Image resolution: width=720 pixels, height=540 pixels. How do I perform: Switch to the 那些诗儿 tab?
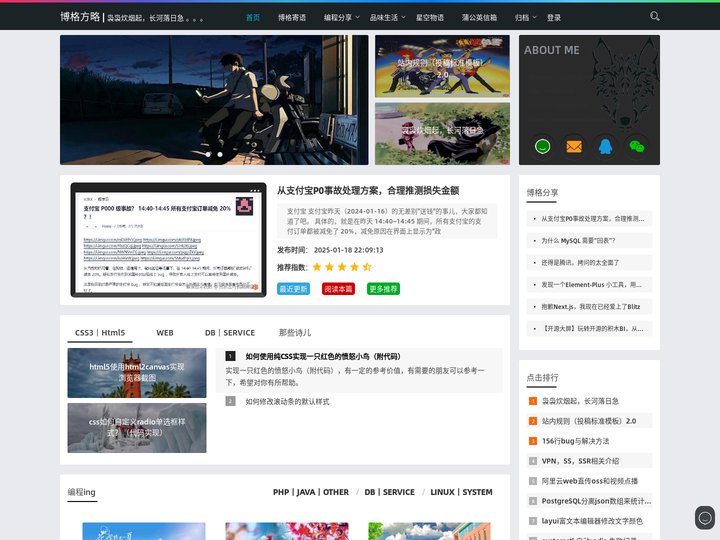295,333
